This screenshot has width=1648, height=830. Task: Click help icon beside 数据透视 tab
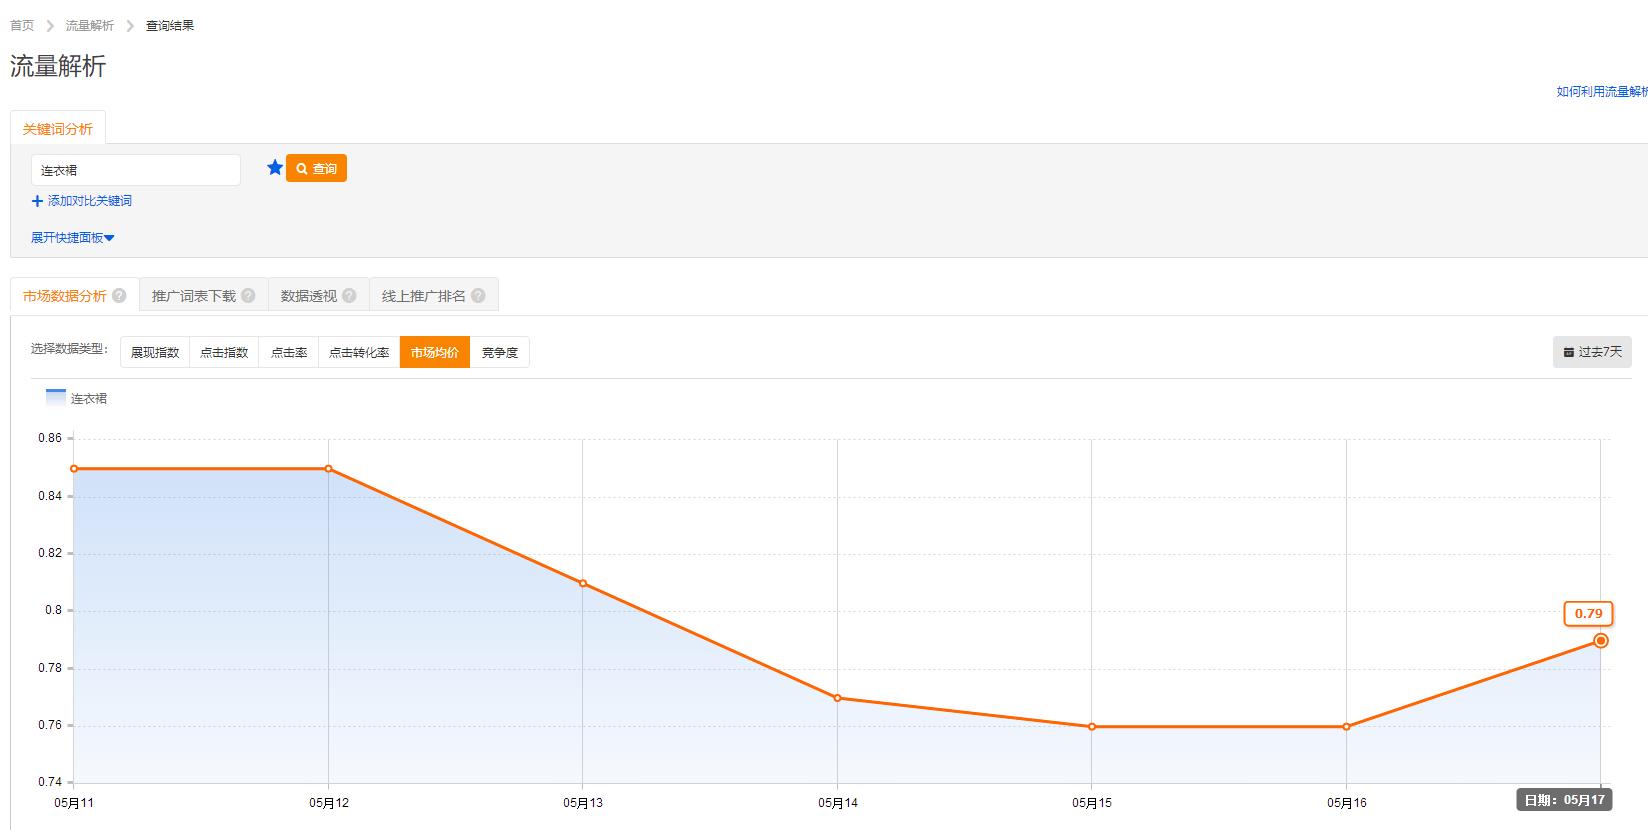pos(349,296)
